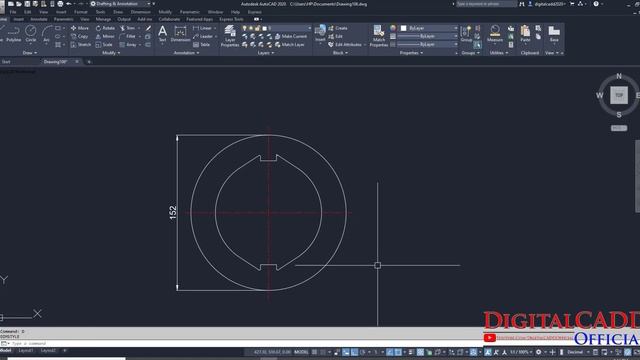Click the TOP face of ViewCube
This screenshot has height=360, width=640.
[619, 95]
